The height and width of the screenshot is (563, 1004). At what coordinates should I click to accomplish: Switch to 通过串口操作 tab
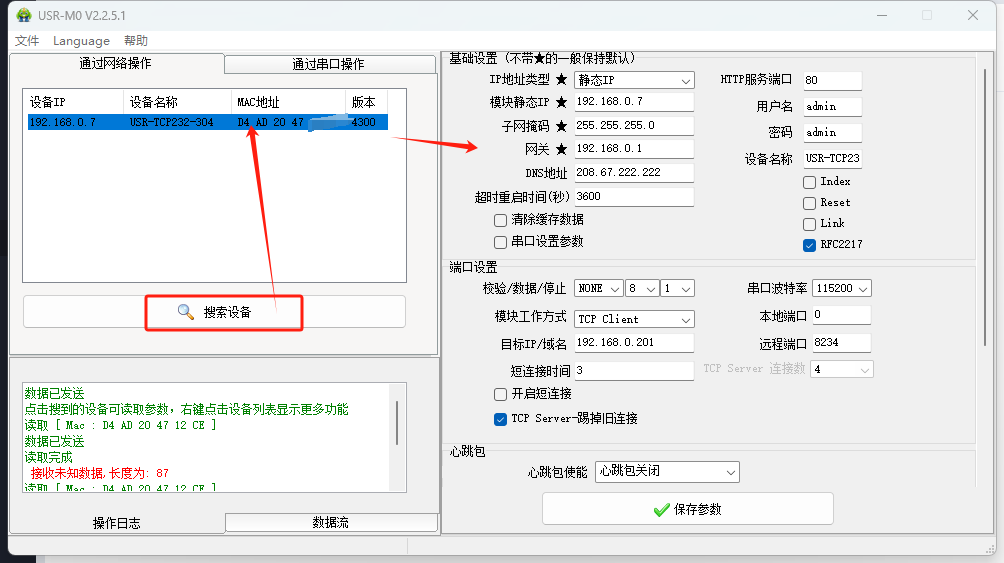(329, 64)
